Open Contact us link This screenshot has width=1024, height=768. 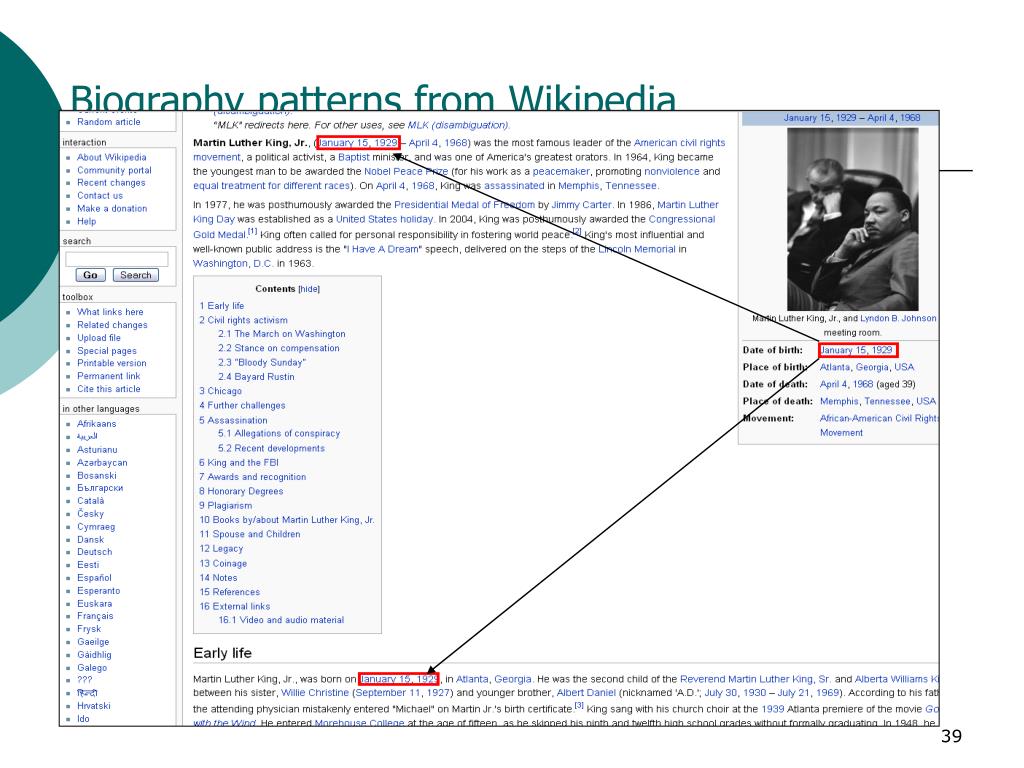pyautogui.click(x=100, y=196)
